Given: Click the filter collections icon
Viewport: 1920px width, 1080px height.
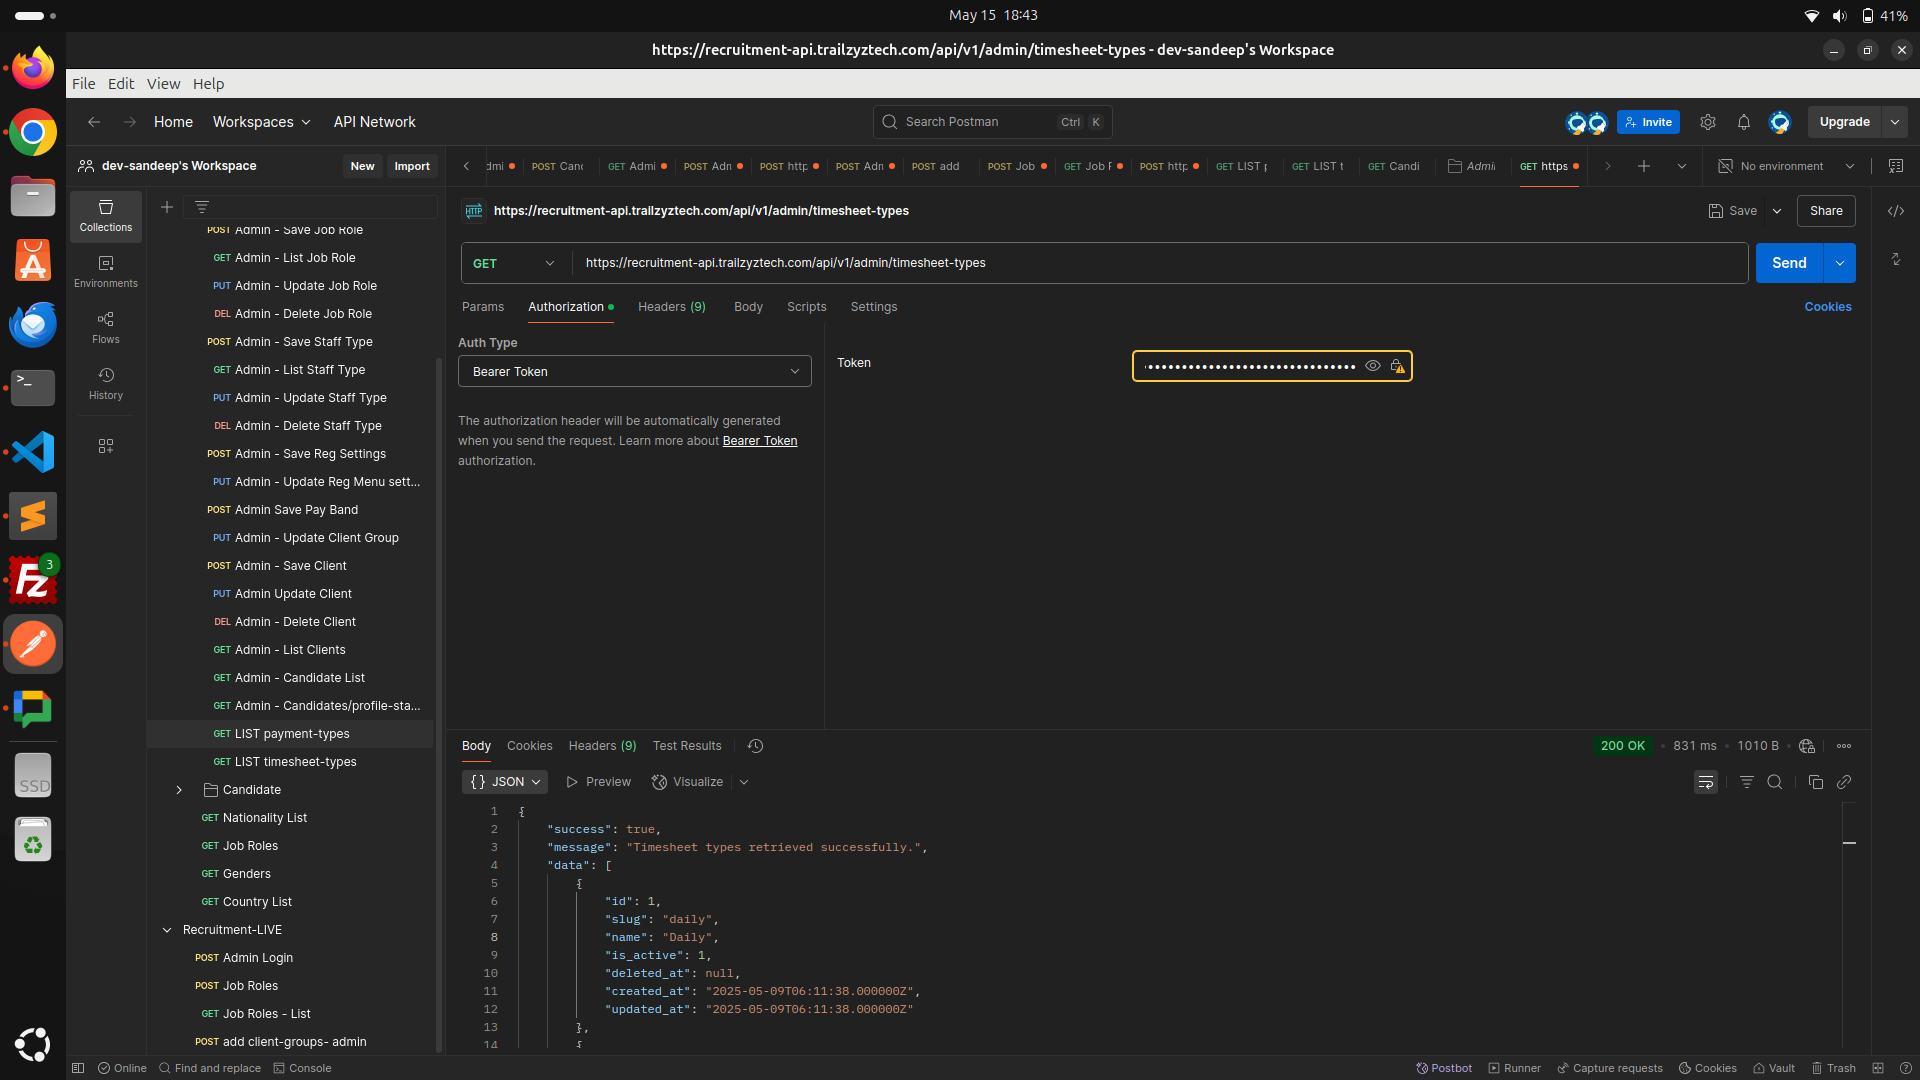Looking at the screenshot, I should pos(202,207).
